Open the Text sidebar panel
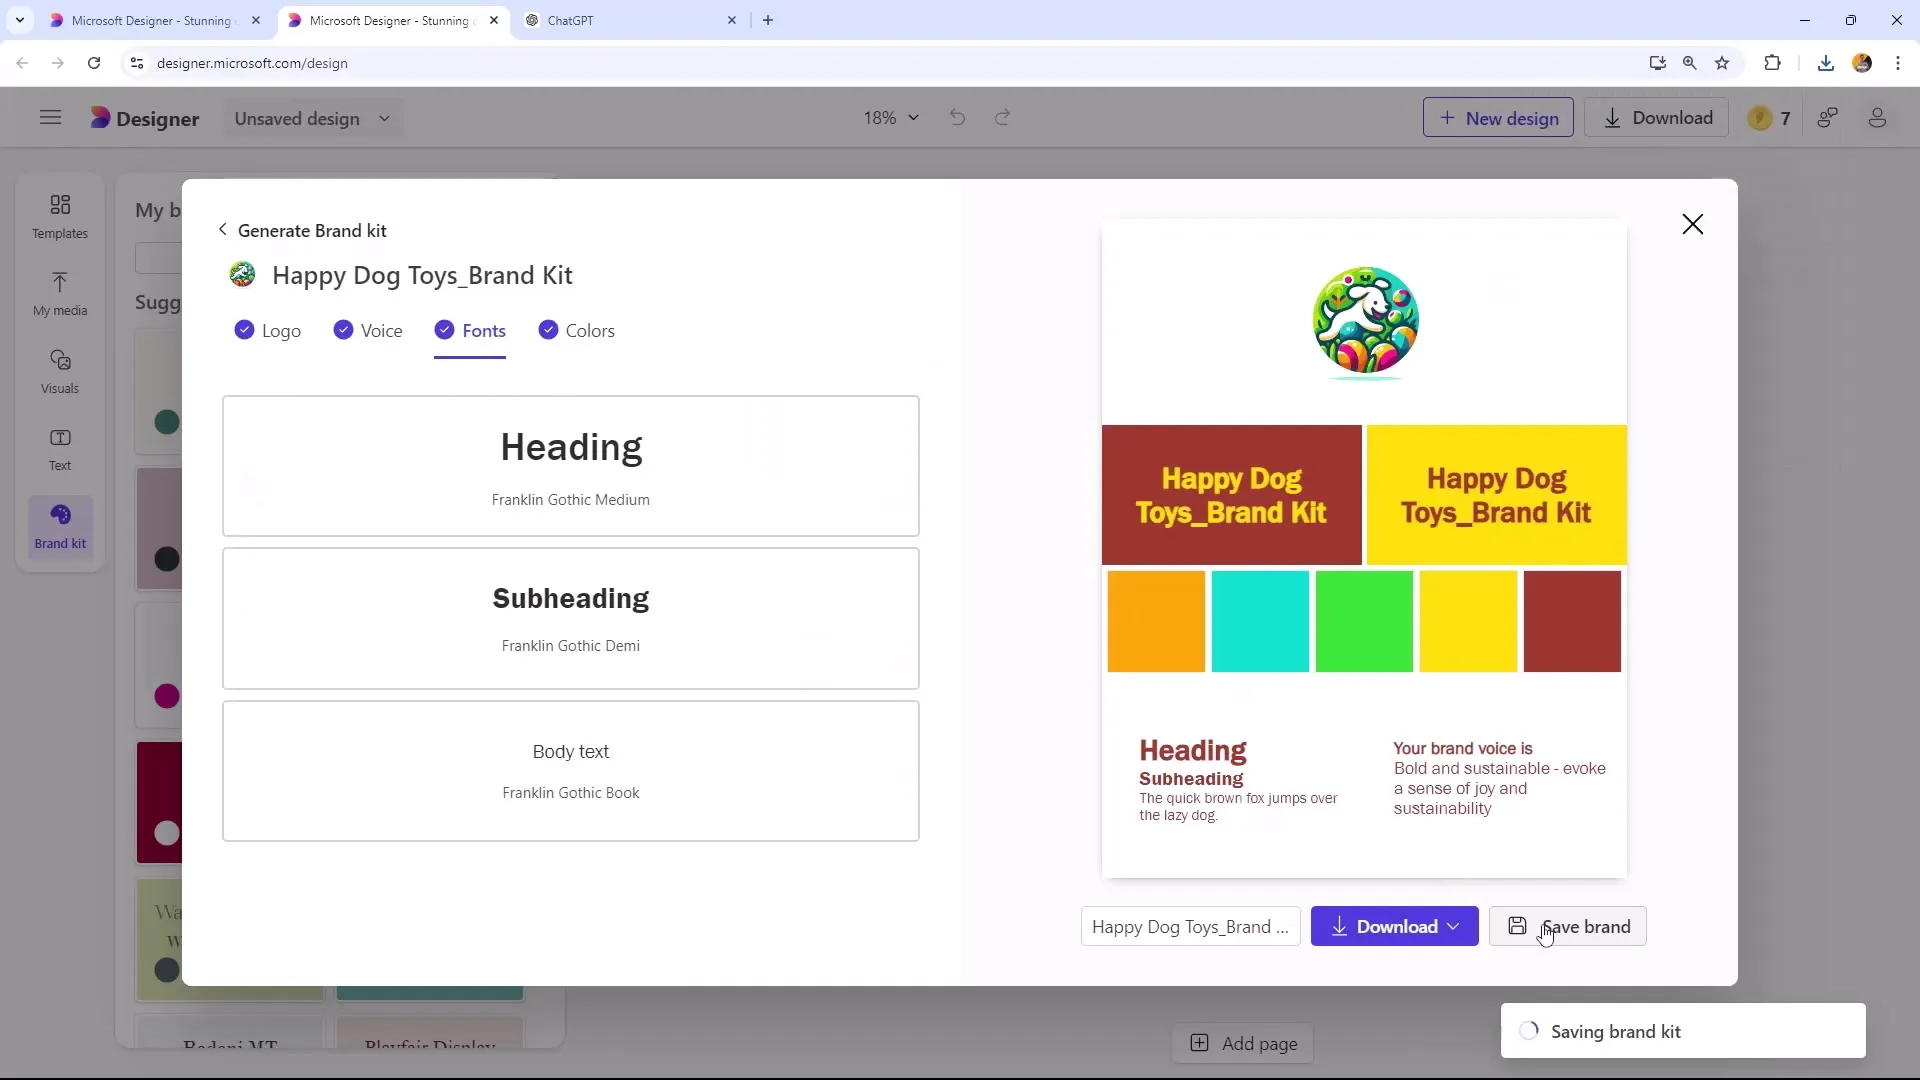The width and height of the screenshot is (1920, 1080). pyautogui.click(x=60, y=449)
